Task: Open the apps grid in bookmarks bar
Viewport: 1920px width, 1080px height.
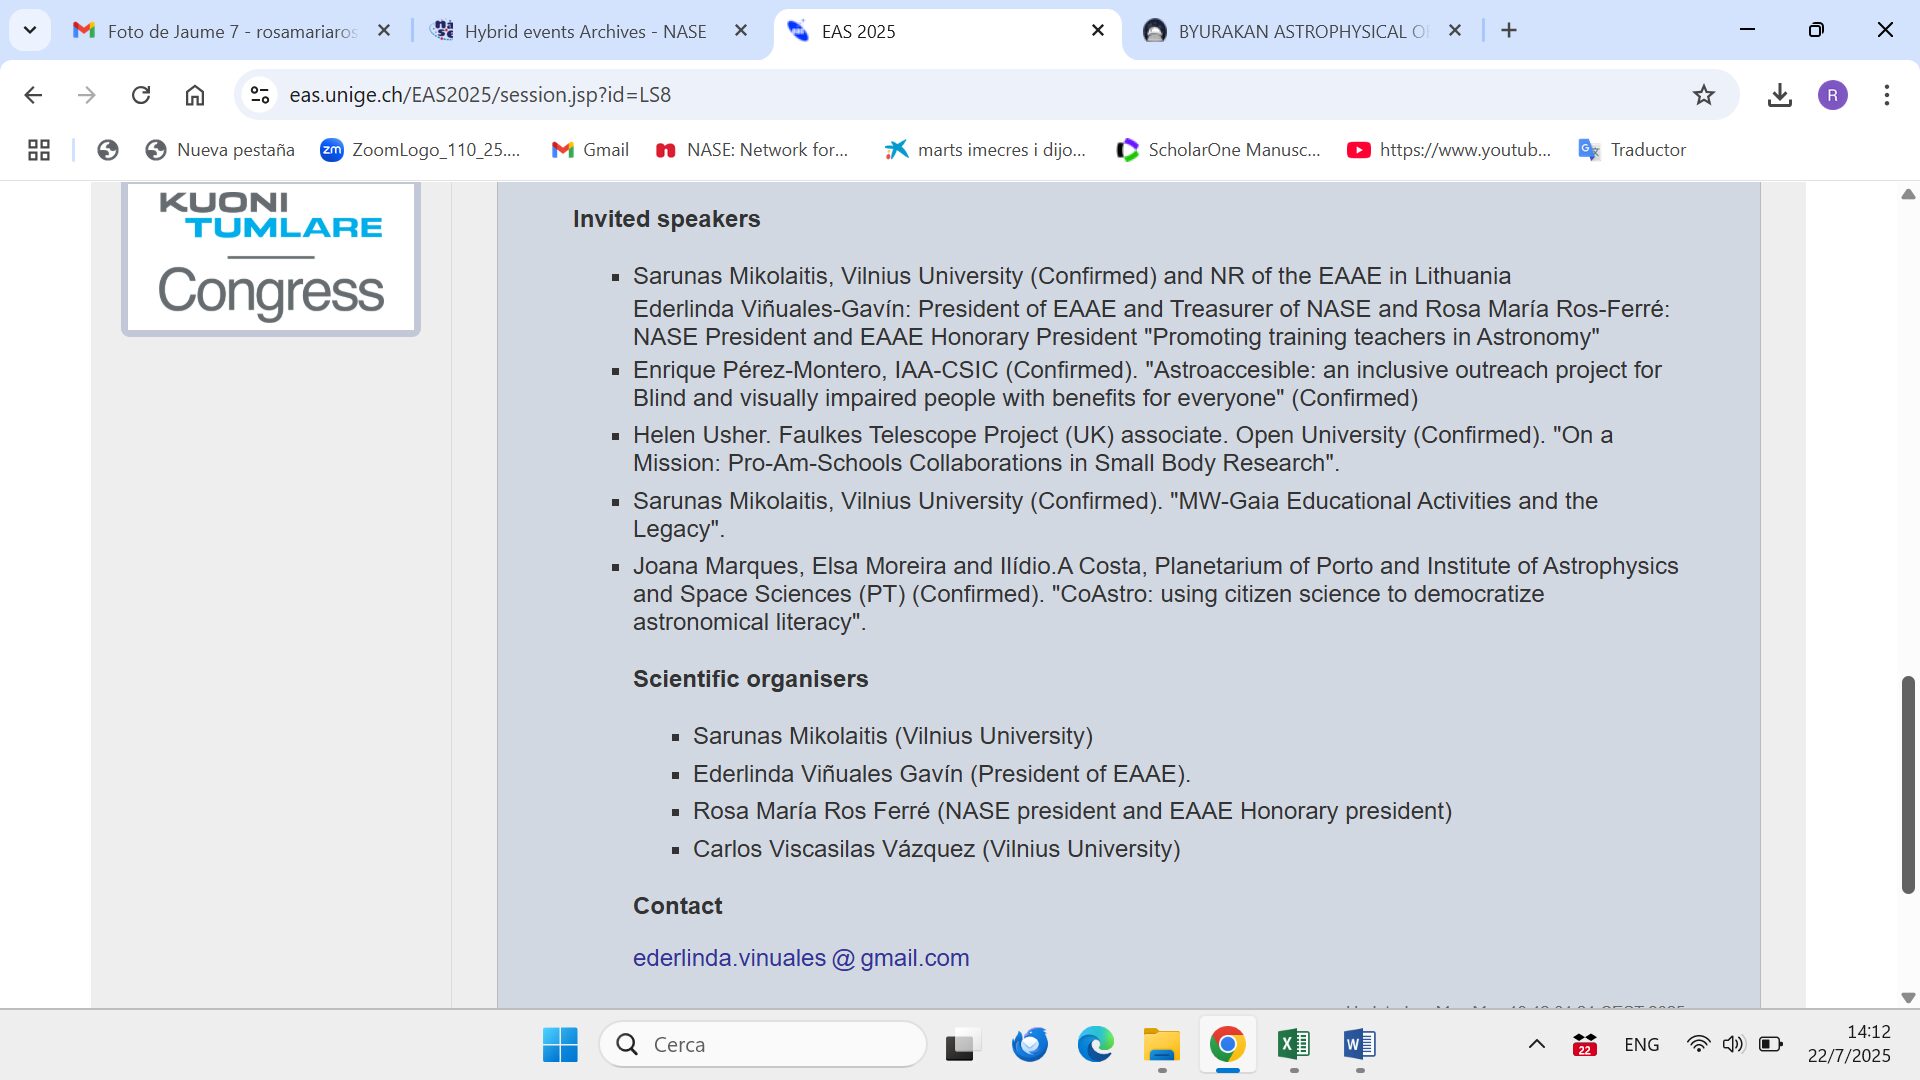Action: (39, 150)
